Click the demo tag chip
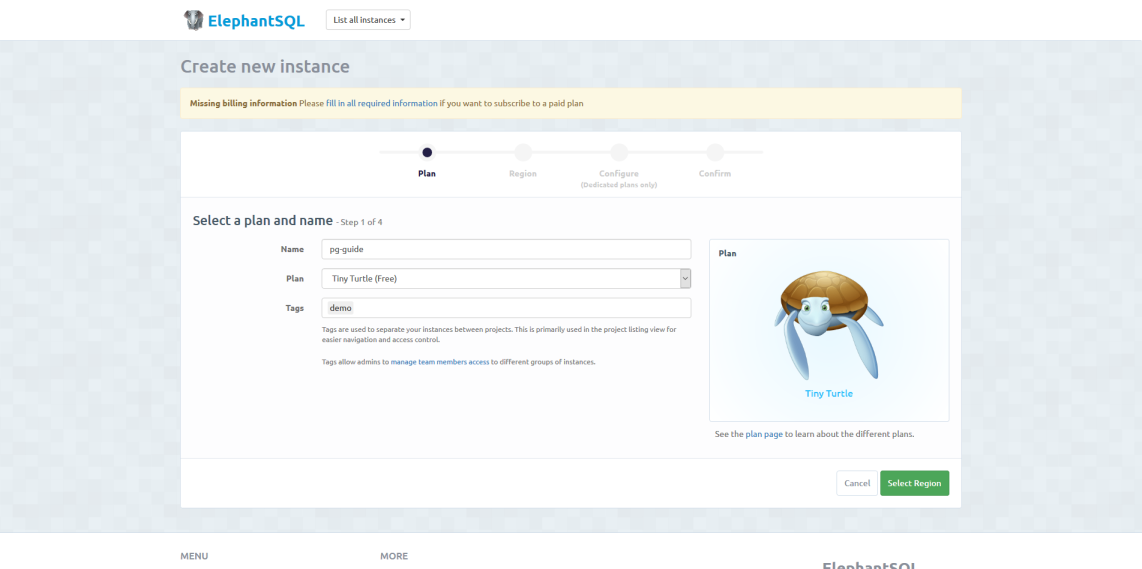 (341, 308)
